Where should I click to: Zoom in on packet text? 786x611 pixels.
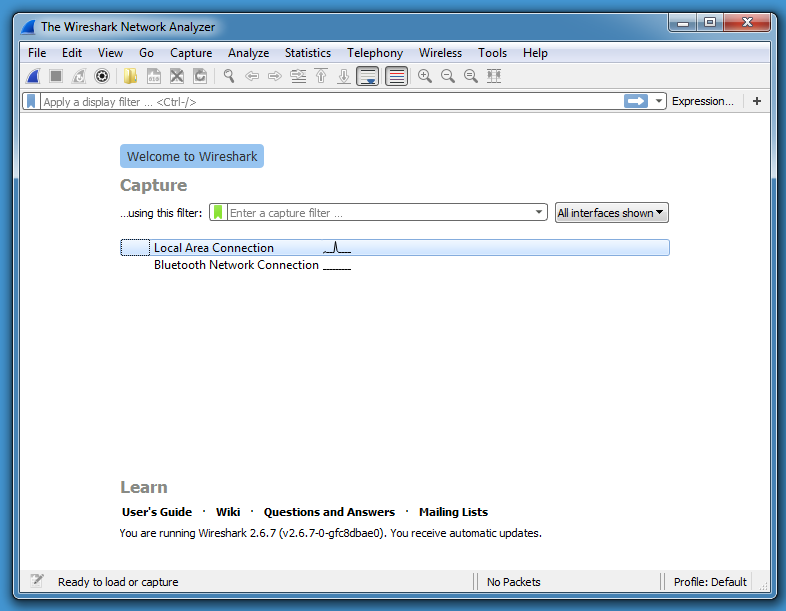click(x=425, y=76)
